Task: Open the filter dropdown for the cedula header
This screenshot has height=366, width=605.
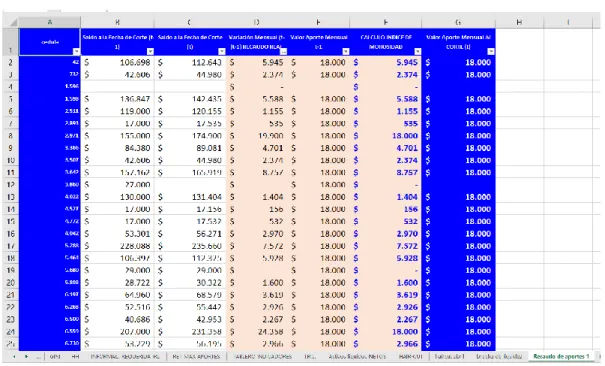Action: (76, 51)
